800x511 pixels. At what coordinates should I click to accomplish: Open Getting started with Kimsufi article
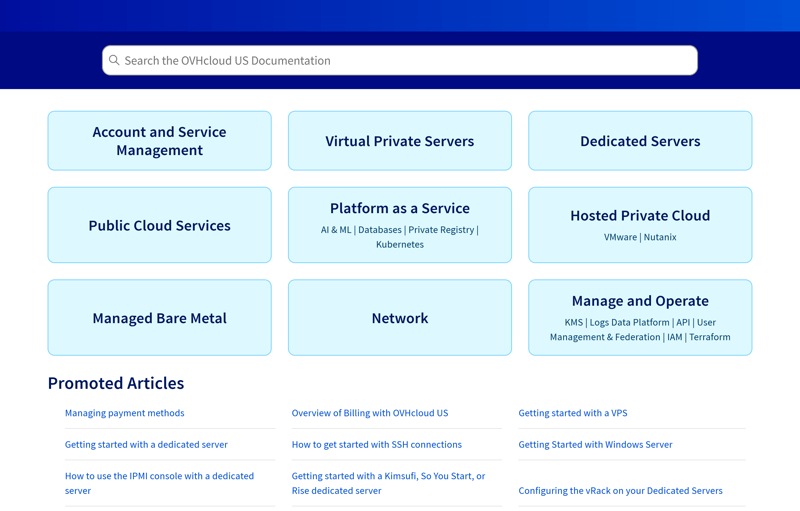coord(388,483)
